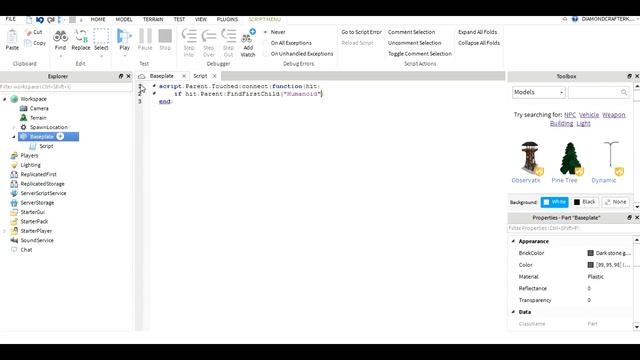Select the On Unhandled Exceptions option
Viewport: 640px width, 360px height.
[x=298, y=54]
